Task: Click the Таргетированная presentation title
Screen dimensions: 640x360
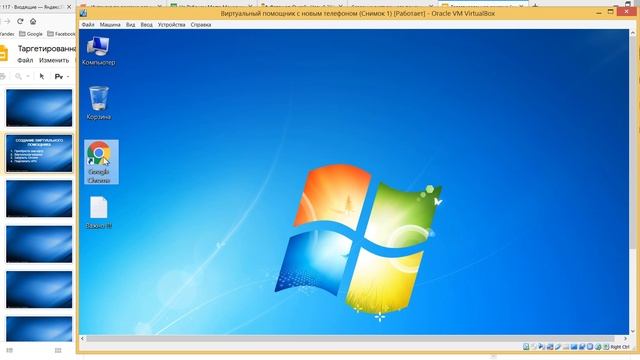Action: pyautogui.click(x=47, y=49)
